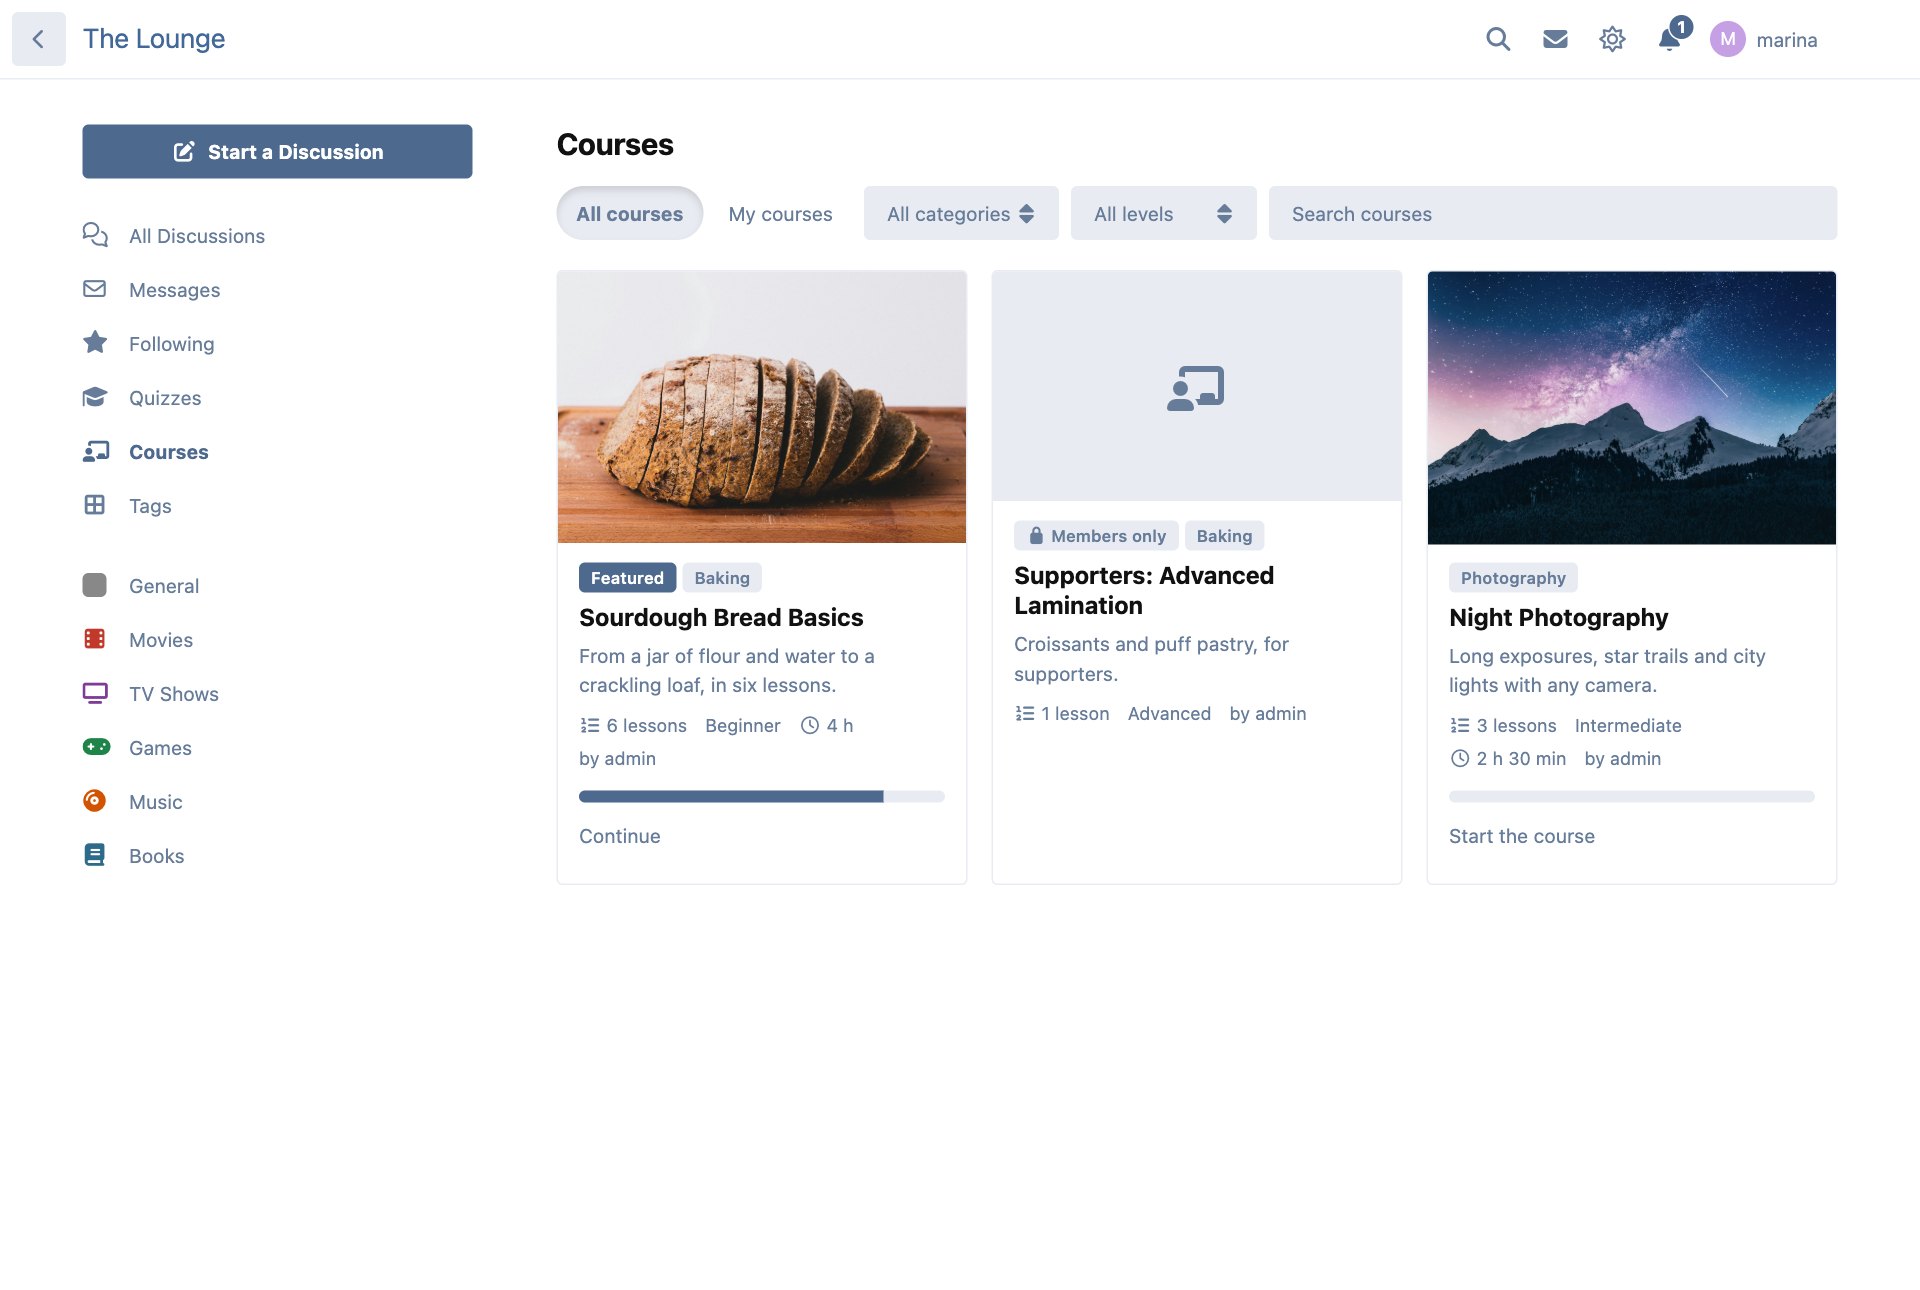Continue the Sourdough Bread Basics course
This screenshot has width=1920, height=1290.
coord(620,836)
